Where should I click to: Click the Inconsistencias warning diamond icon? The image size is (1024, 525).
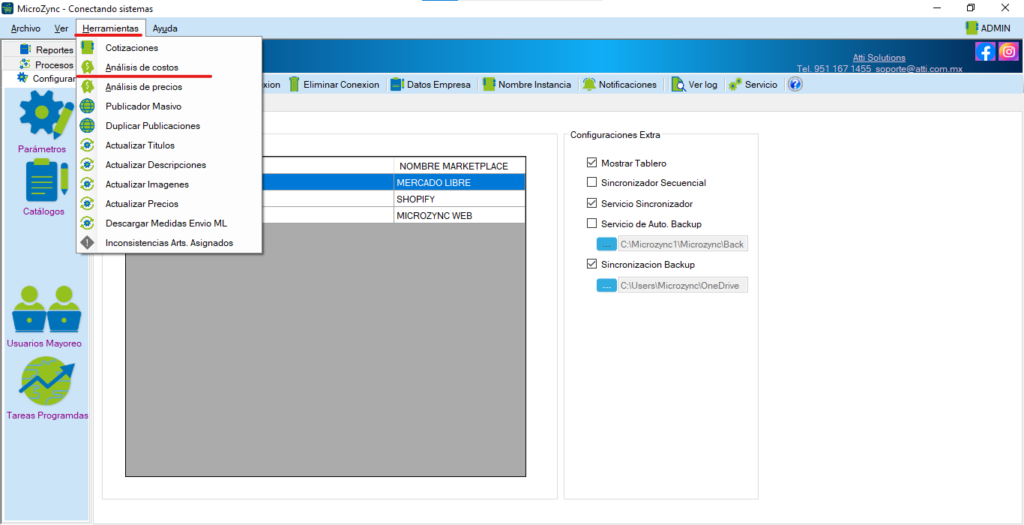coord(88,243)
